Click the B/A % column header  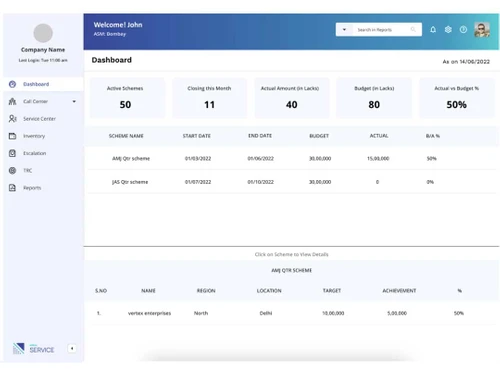(433, 136)
